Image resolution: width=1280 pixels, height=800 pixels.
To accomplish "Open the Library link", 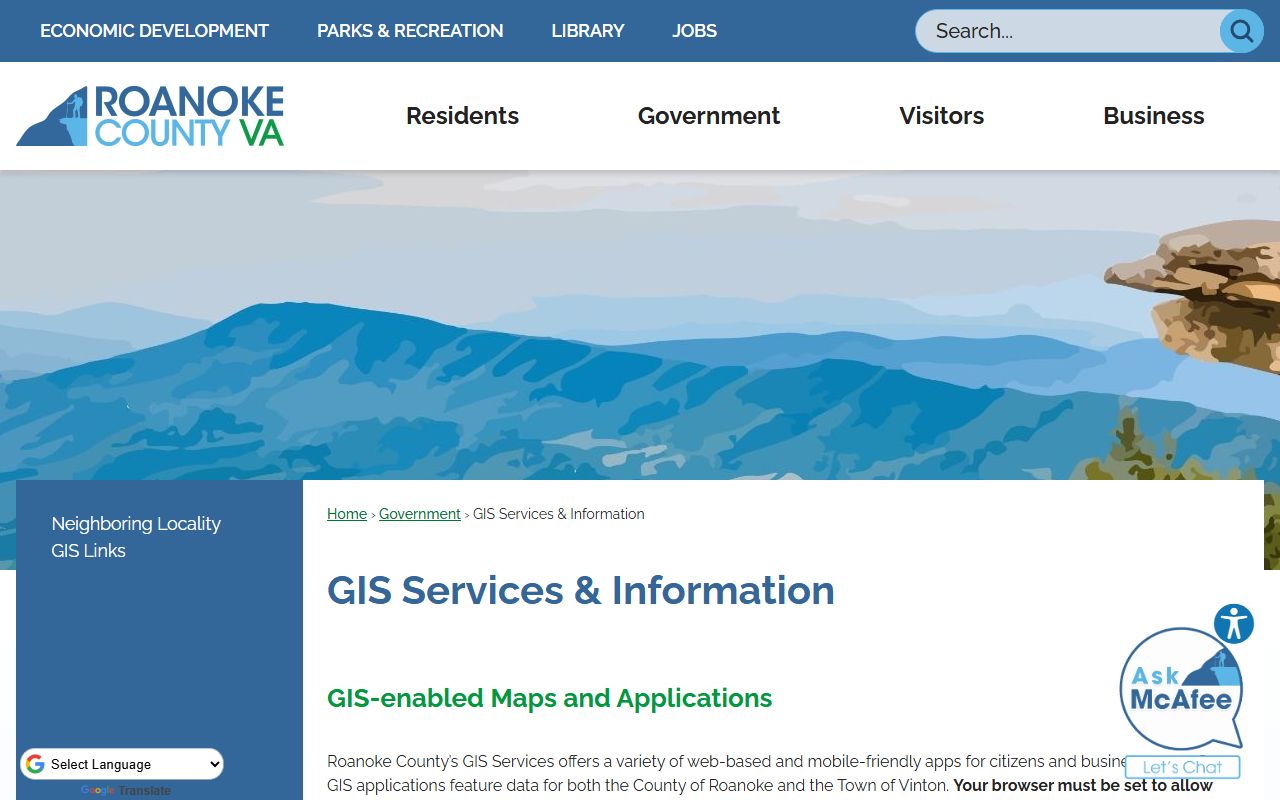I will [587, 31].
